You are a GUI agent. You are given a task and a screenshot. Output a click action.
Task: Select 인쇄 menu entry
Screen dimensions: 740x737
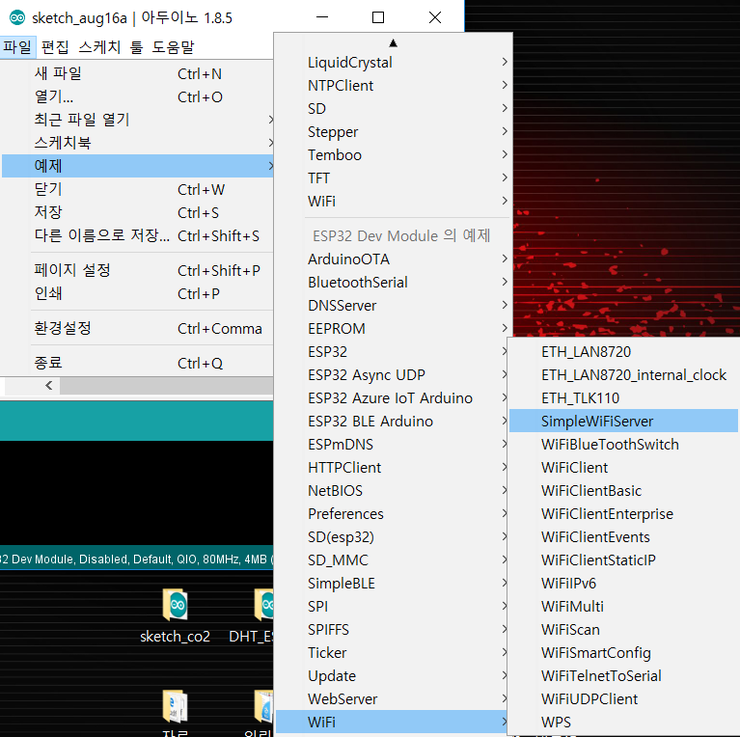pyautogui.click(x=138, y=293)
